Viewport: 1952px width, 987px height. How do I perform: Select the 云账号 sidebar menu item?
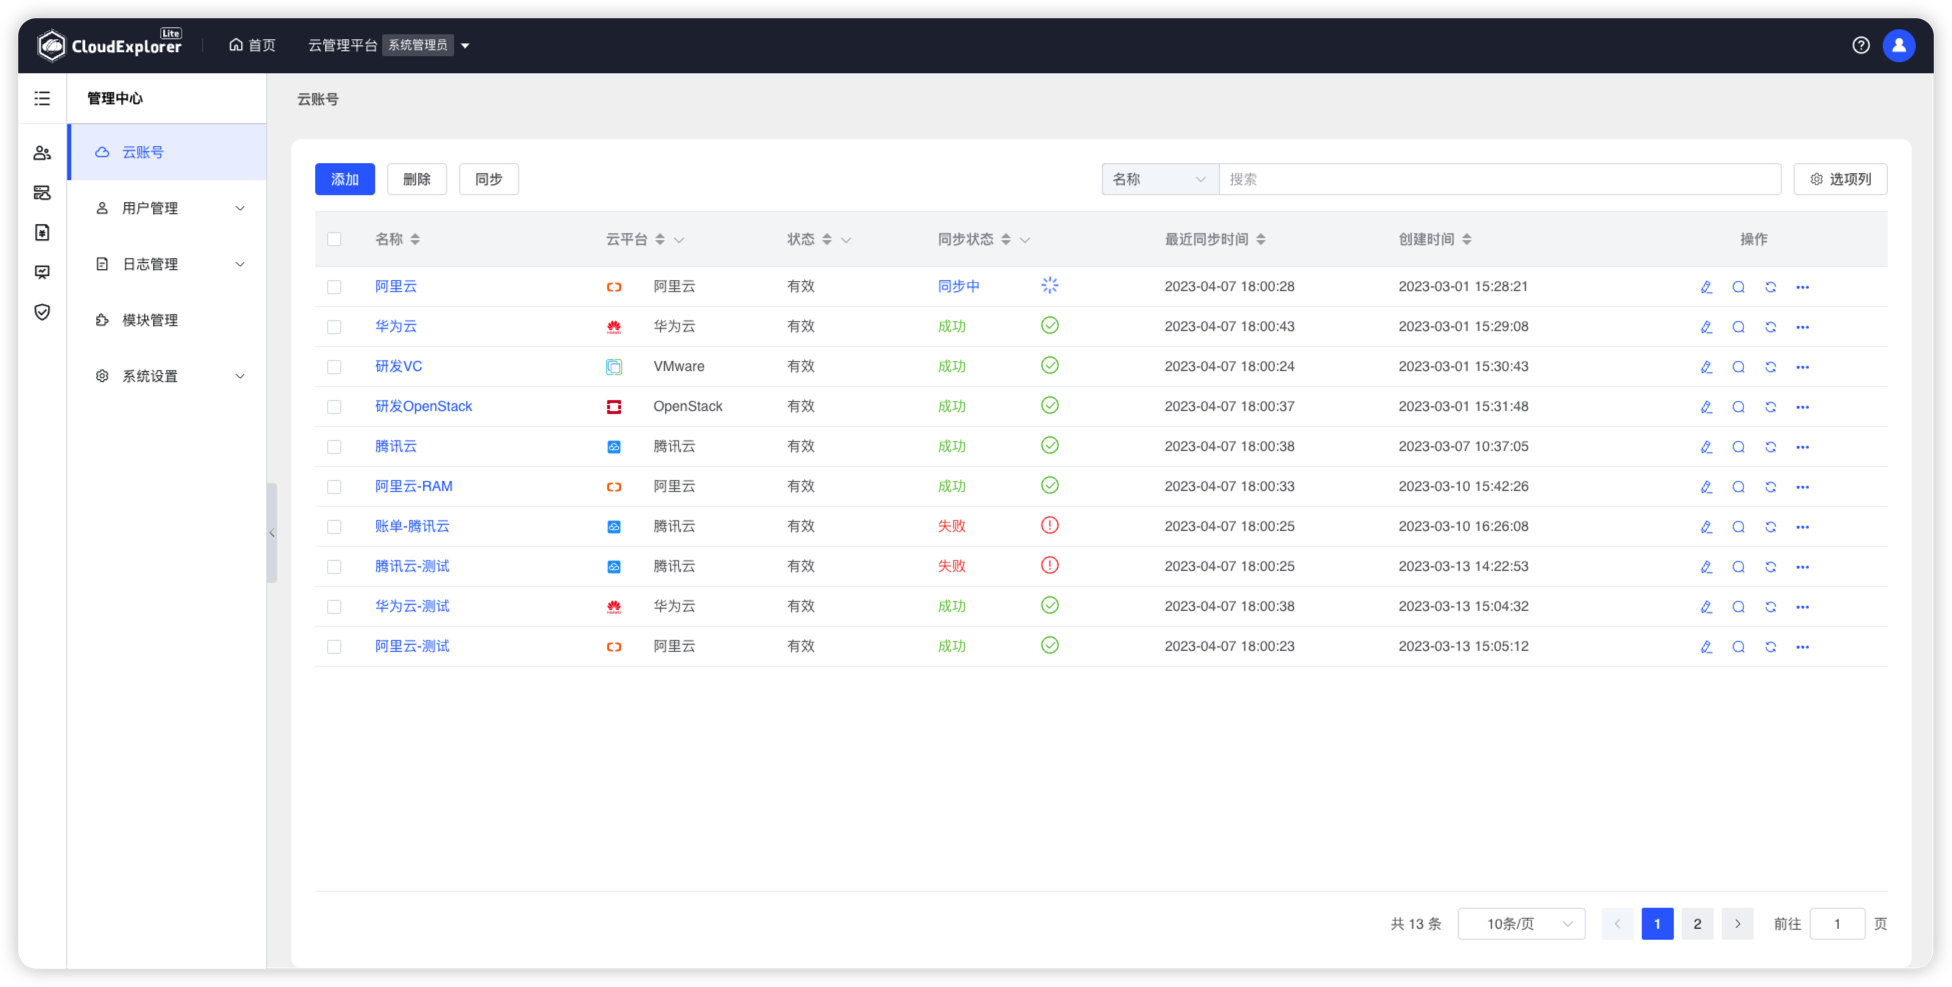pyautogui.click(x=140, y=151)
